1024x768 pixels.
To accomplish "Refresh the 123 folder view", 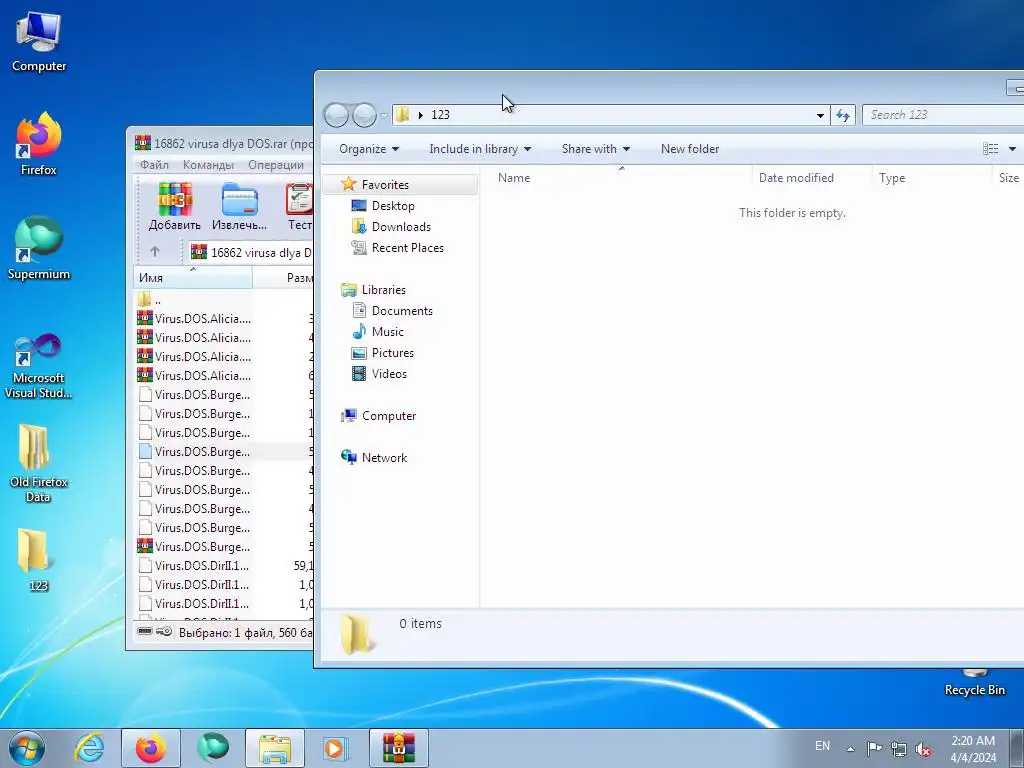I will point(843,115).
